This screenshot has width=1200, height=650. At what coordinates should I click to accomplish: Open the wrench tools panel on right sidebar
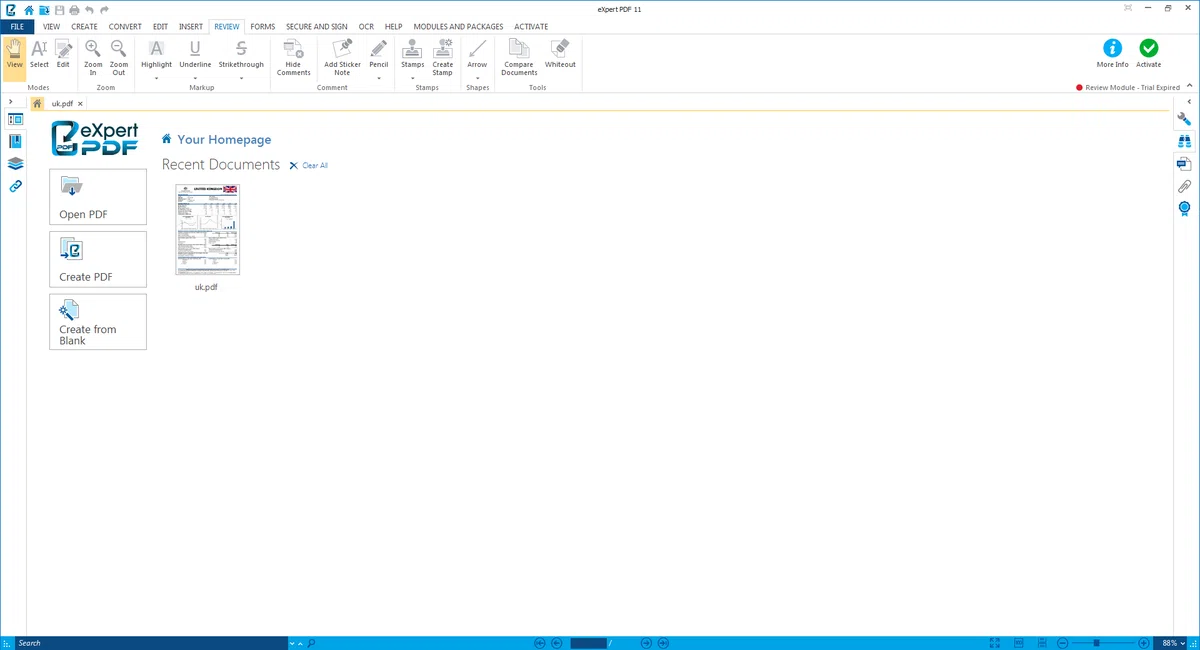[1184, 119]
